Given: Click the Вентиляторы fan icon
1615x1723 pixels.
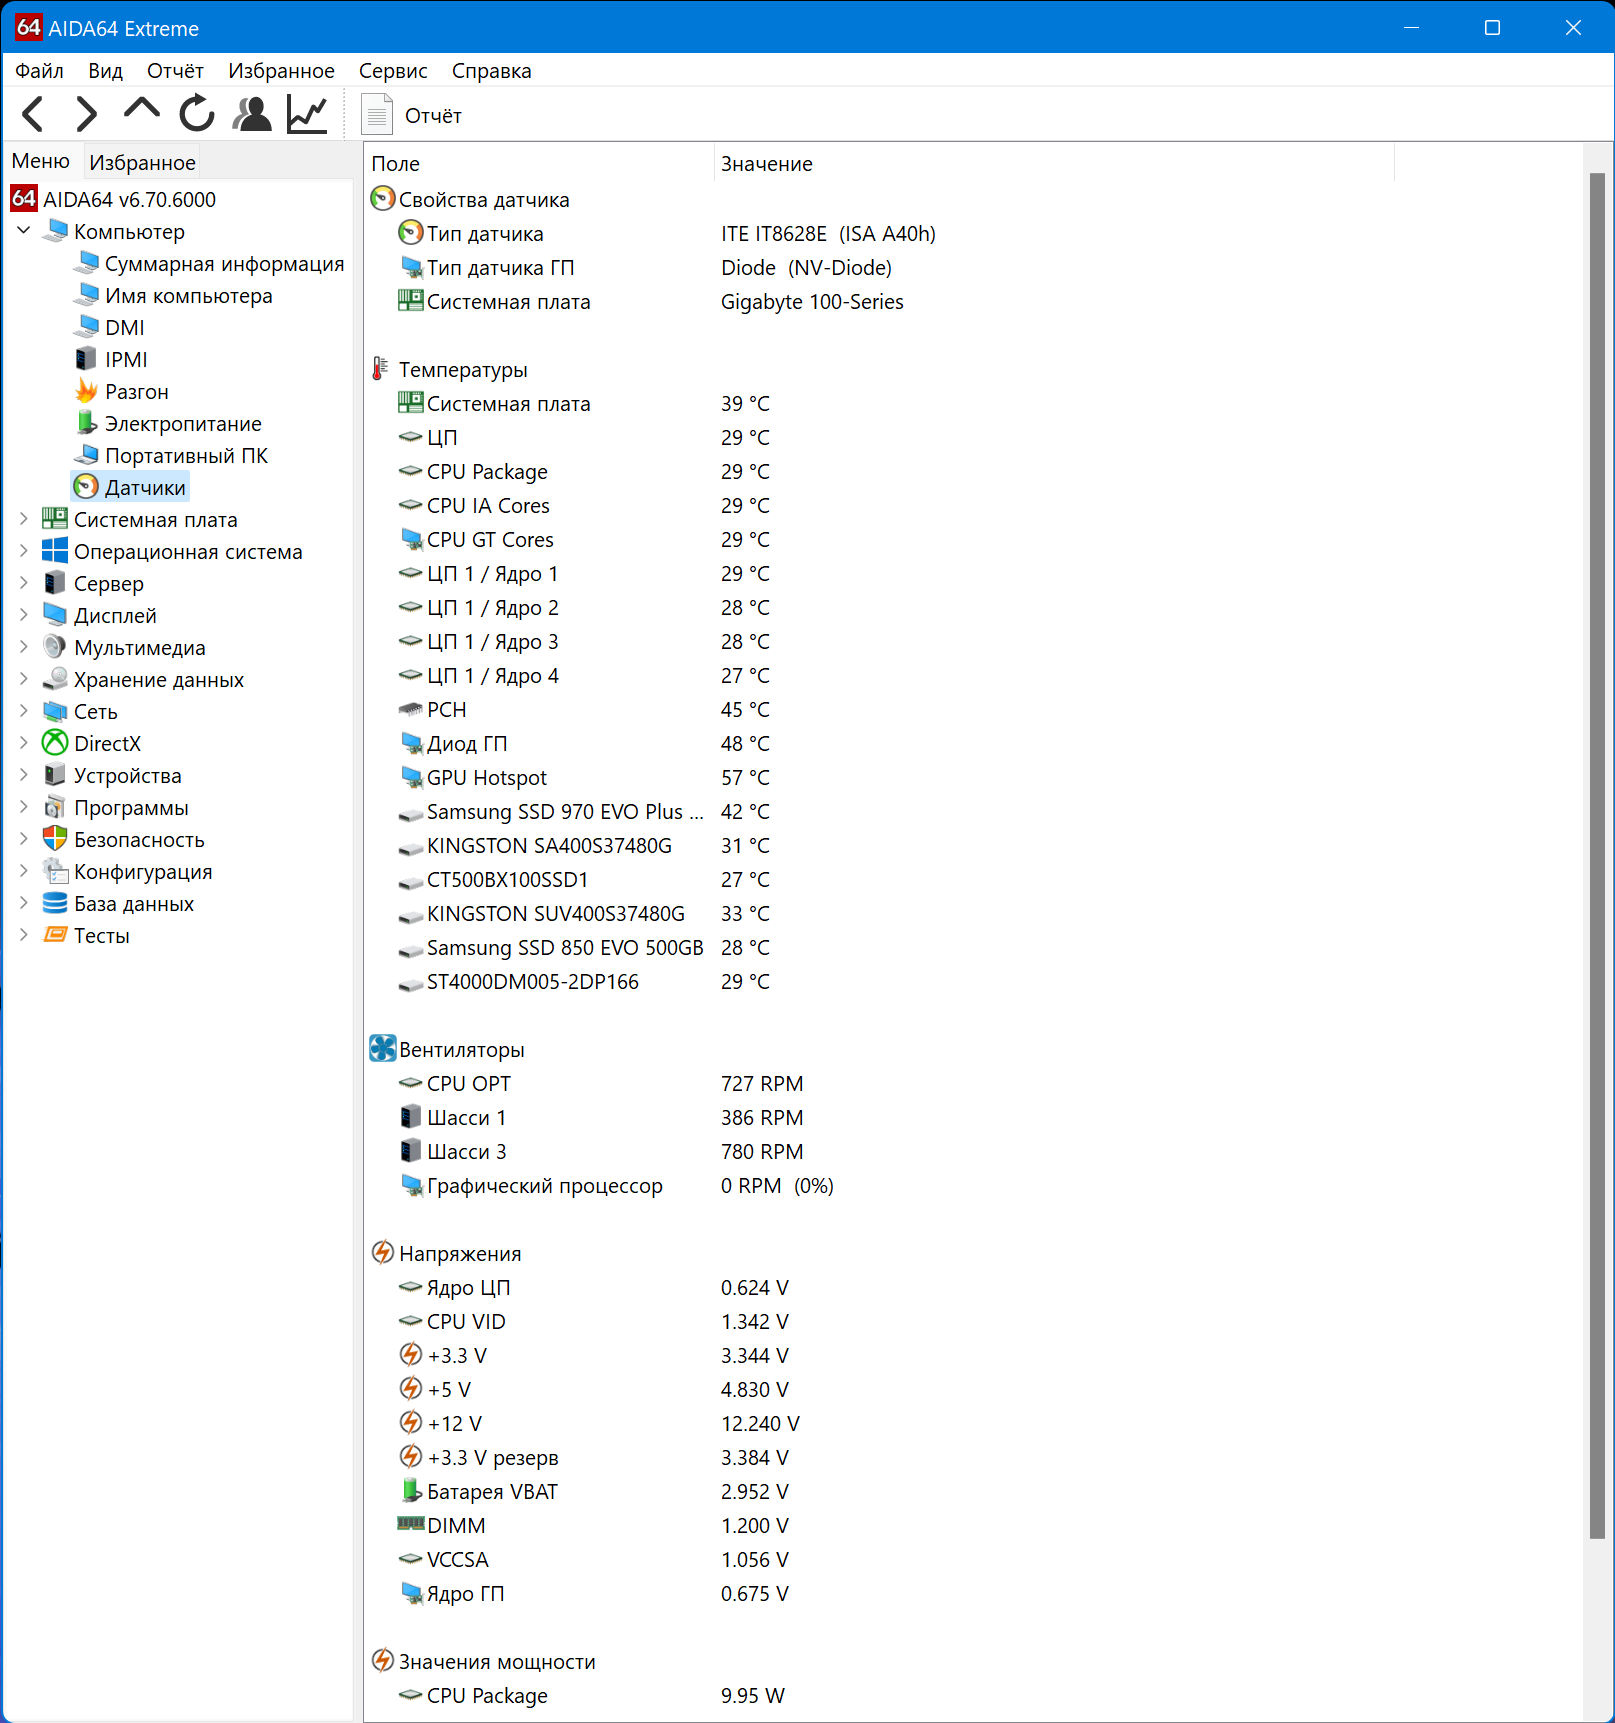Looking at the screenshot, I should (x=383, y=1048).
